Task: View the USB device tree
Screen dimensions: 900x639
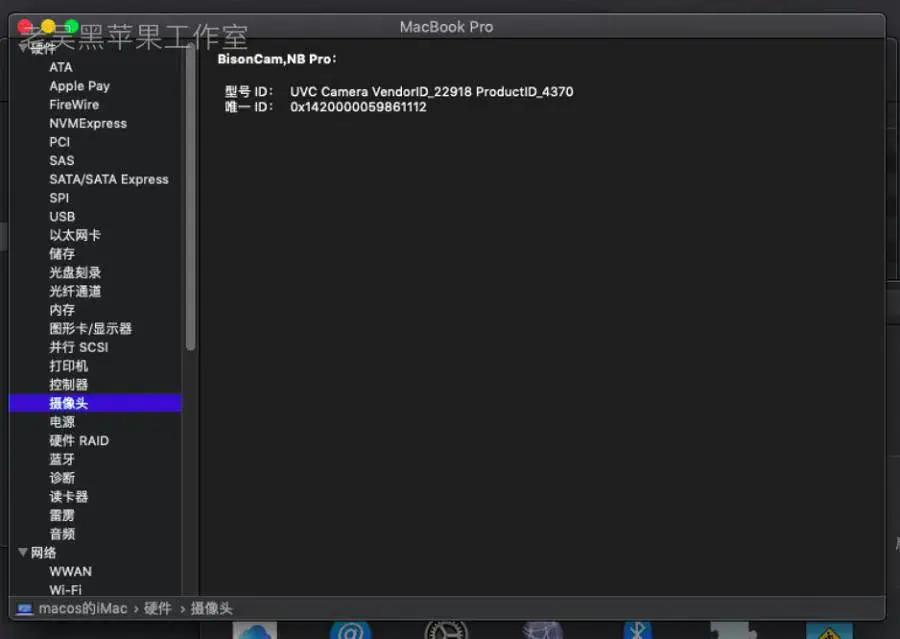Action: pyautogui.click(x=62, y=216)
